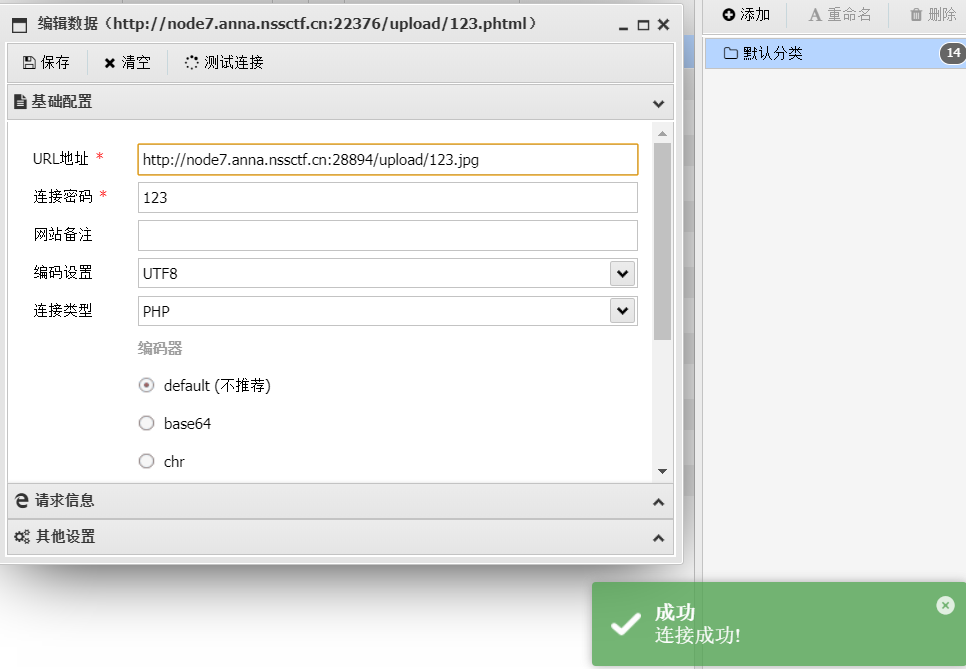Test the connection with 测试连接

[224, 62]
